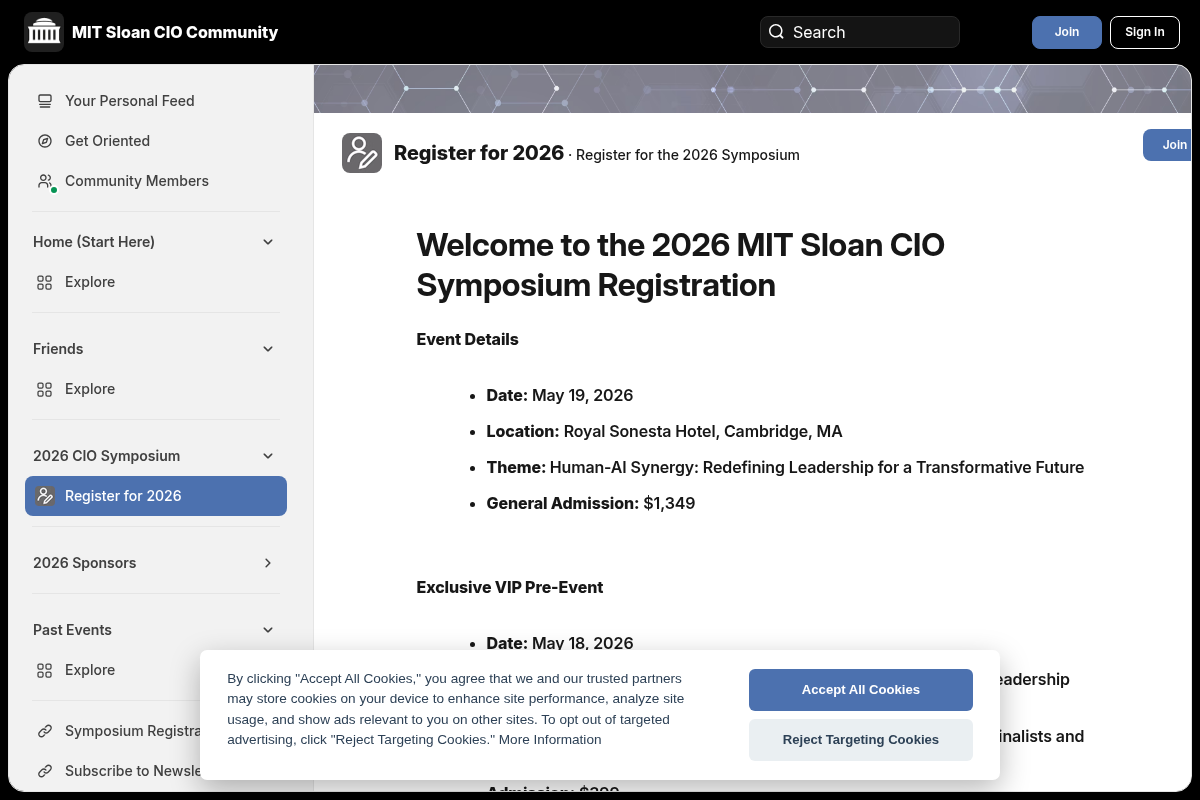1200x800 pixels.
Task: Click the Get Oriented compass icon
Action: (45, 141)
